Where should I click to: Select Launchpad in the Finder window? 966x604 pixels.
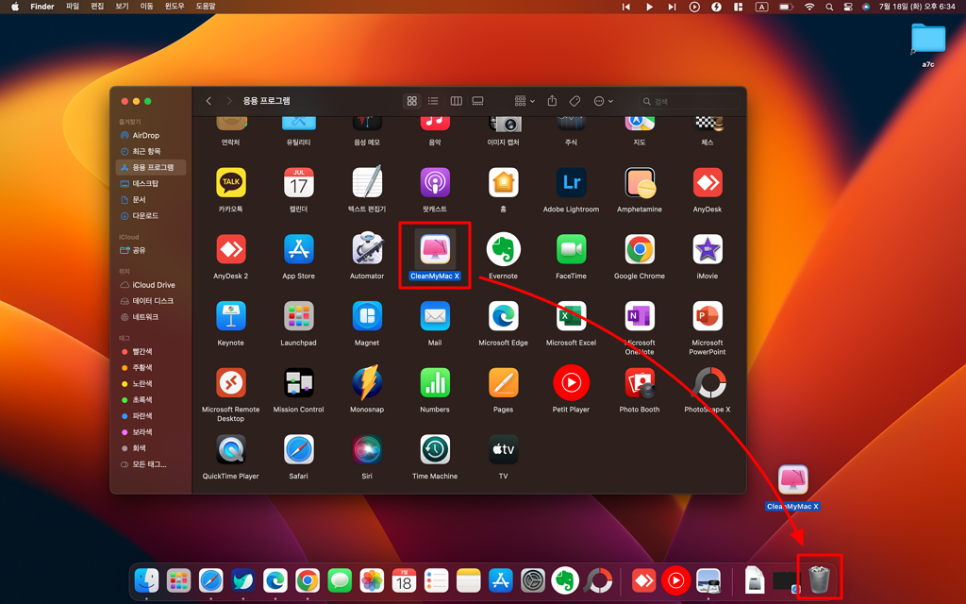pyautogui.click(x=299, y=316)
